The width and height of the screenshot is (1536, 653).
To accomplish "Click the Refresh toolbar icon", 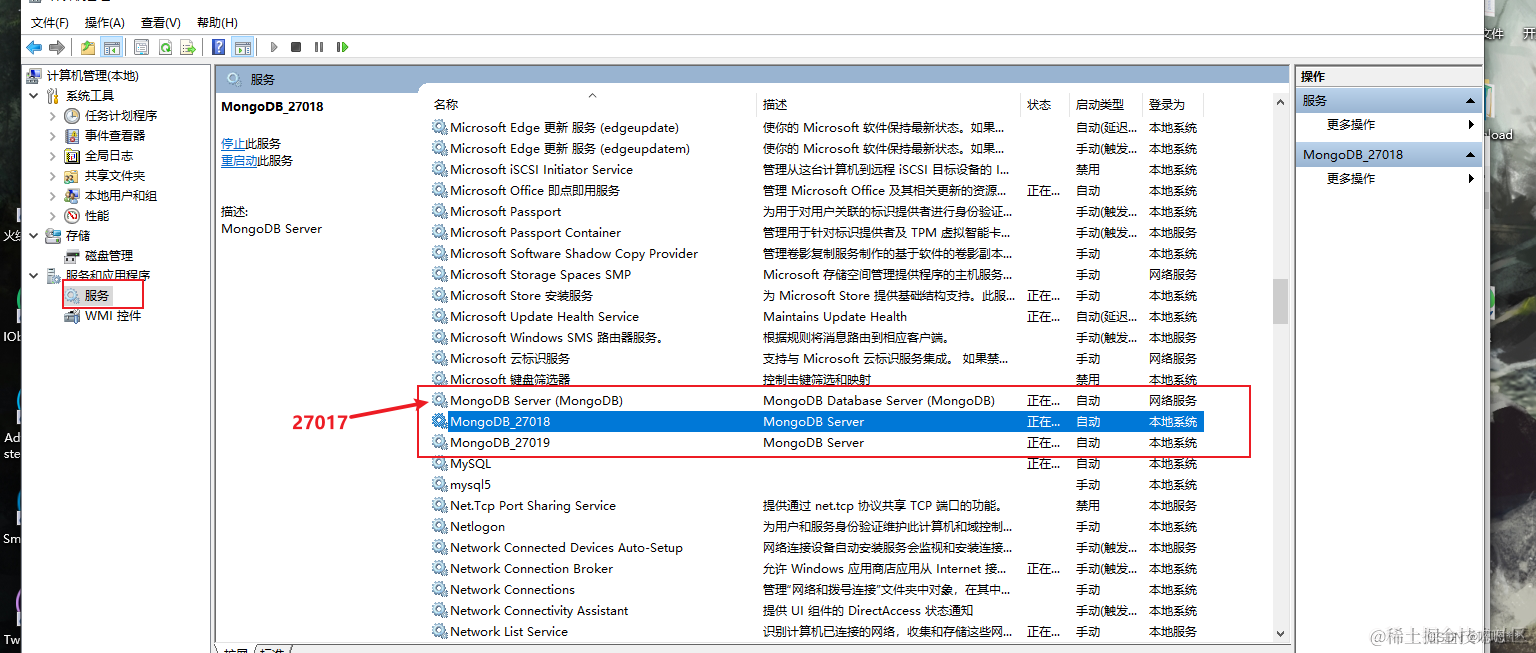I will coord(165,47).
